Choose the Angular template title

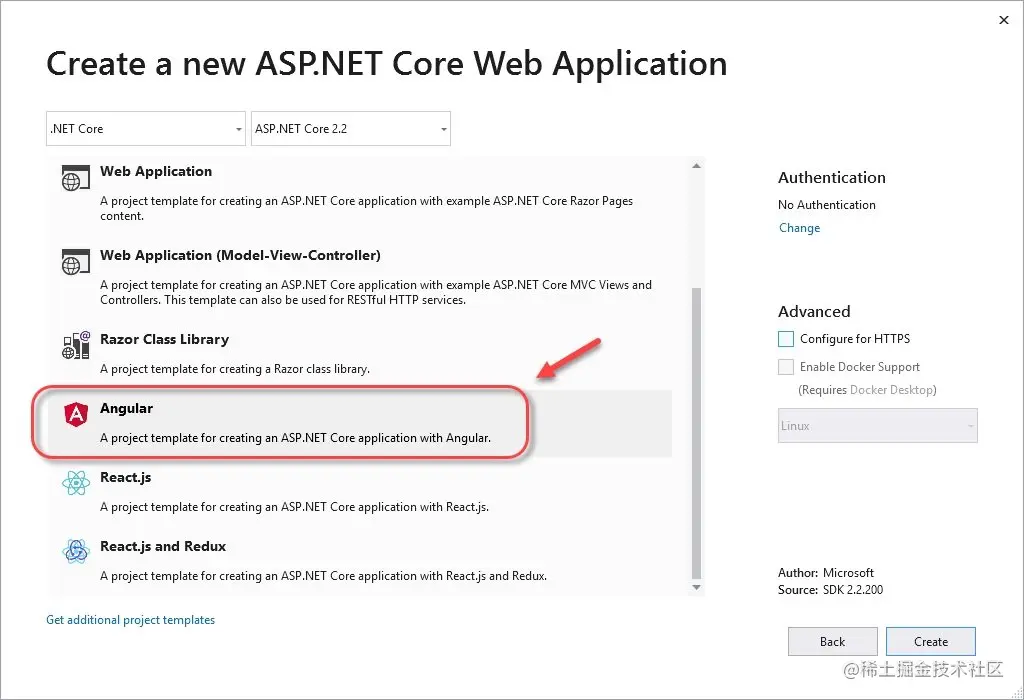[126, 408]
